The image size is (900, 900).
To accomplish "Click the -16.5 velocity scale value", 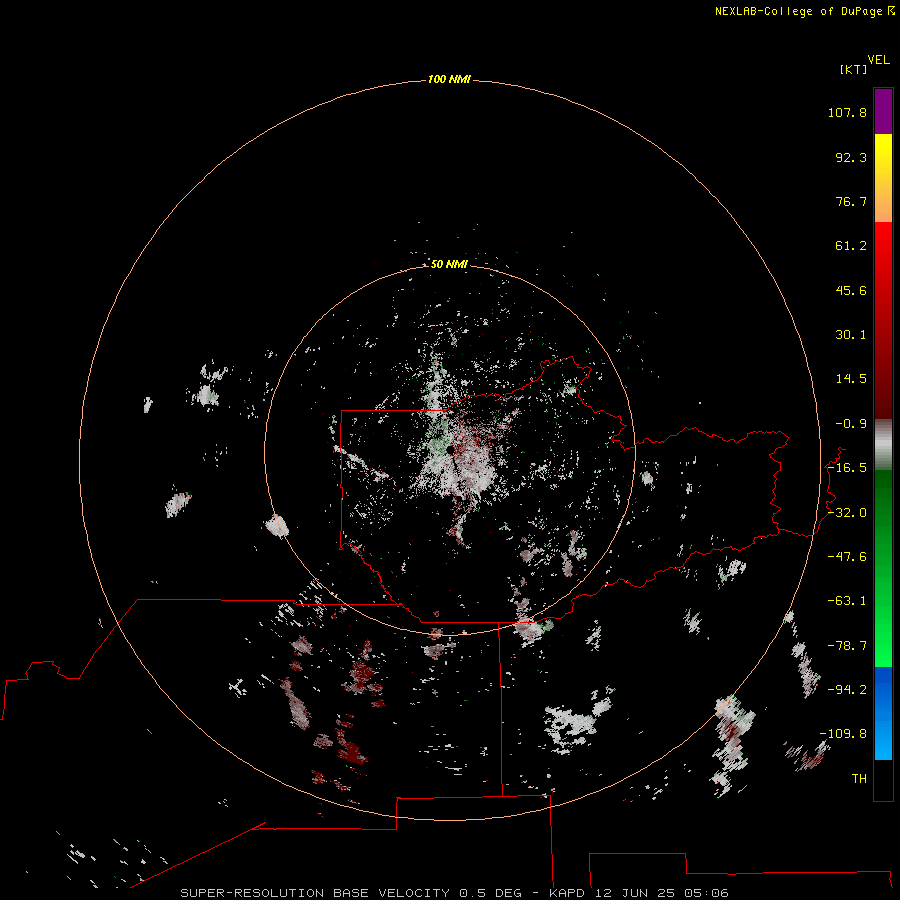I will coord(847,468).
